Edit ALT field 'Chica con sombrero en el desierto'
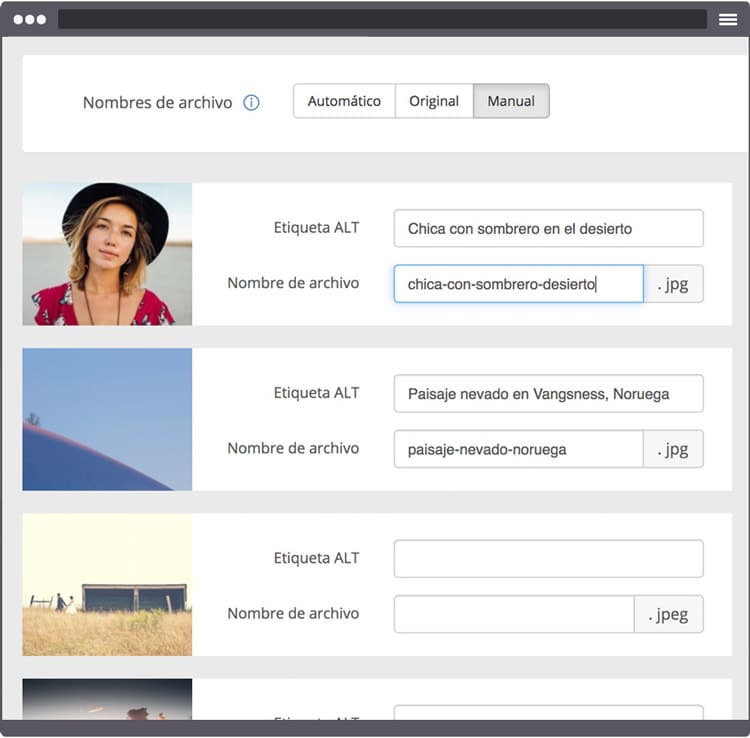This screenshot has width=750, height=738. pos(548,228)
